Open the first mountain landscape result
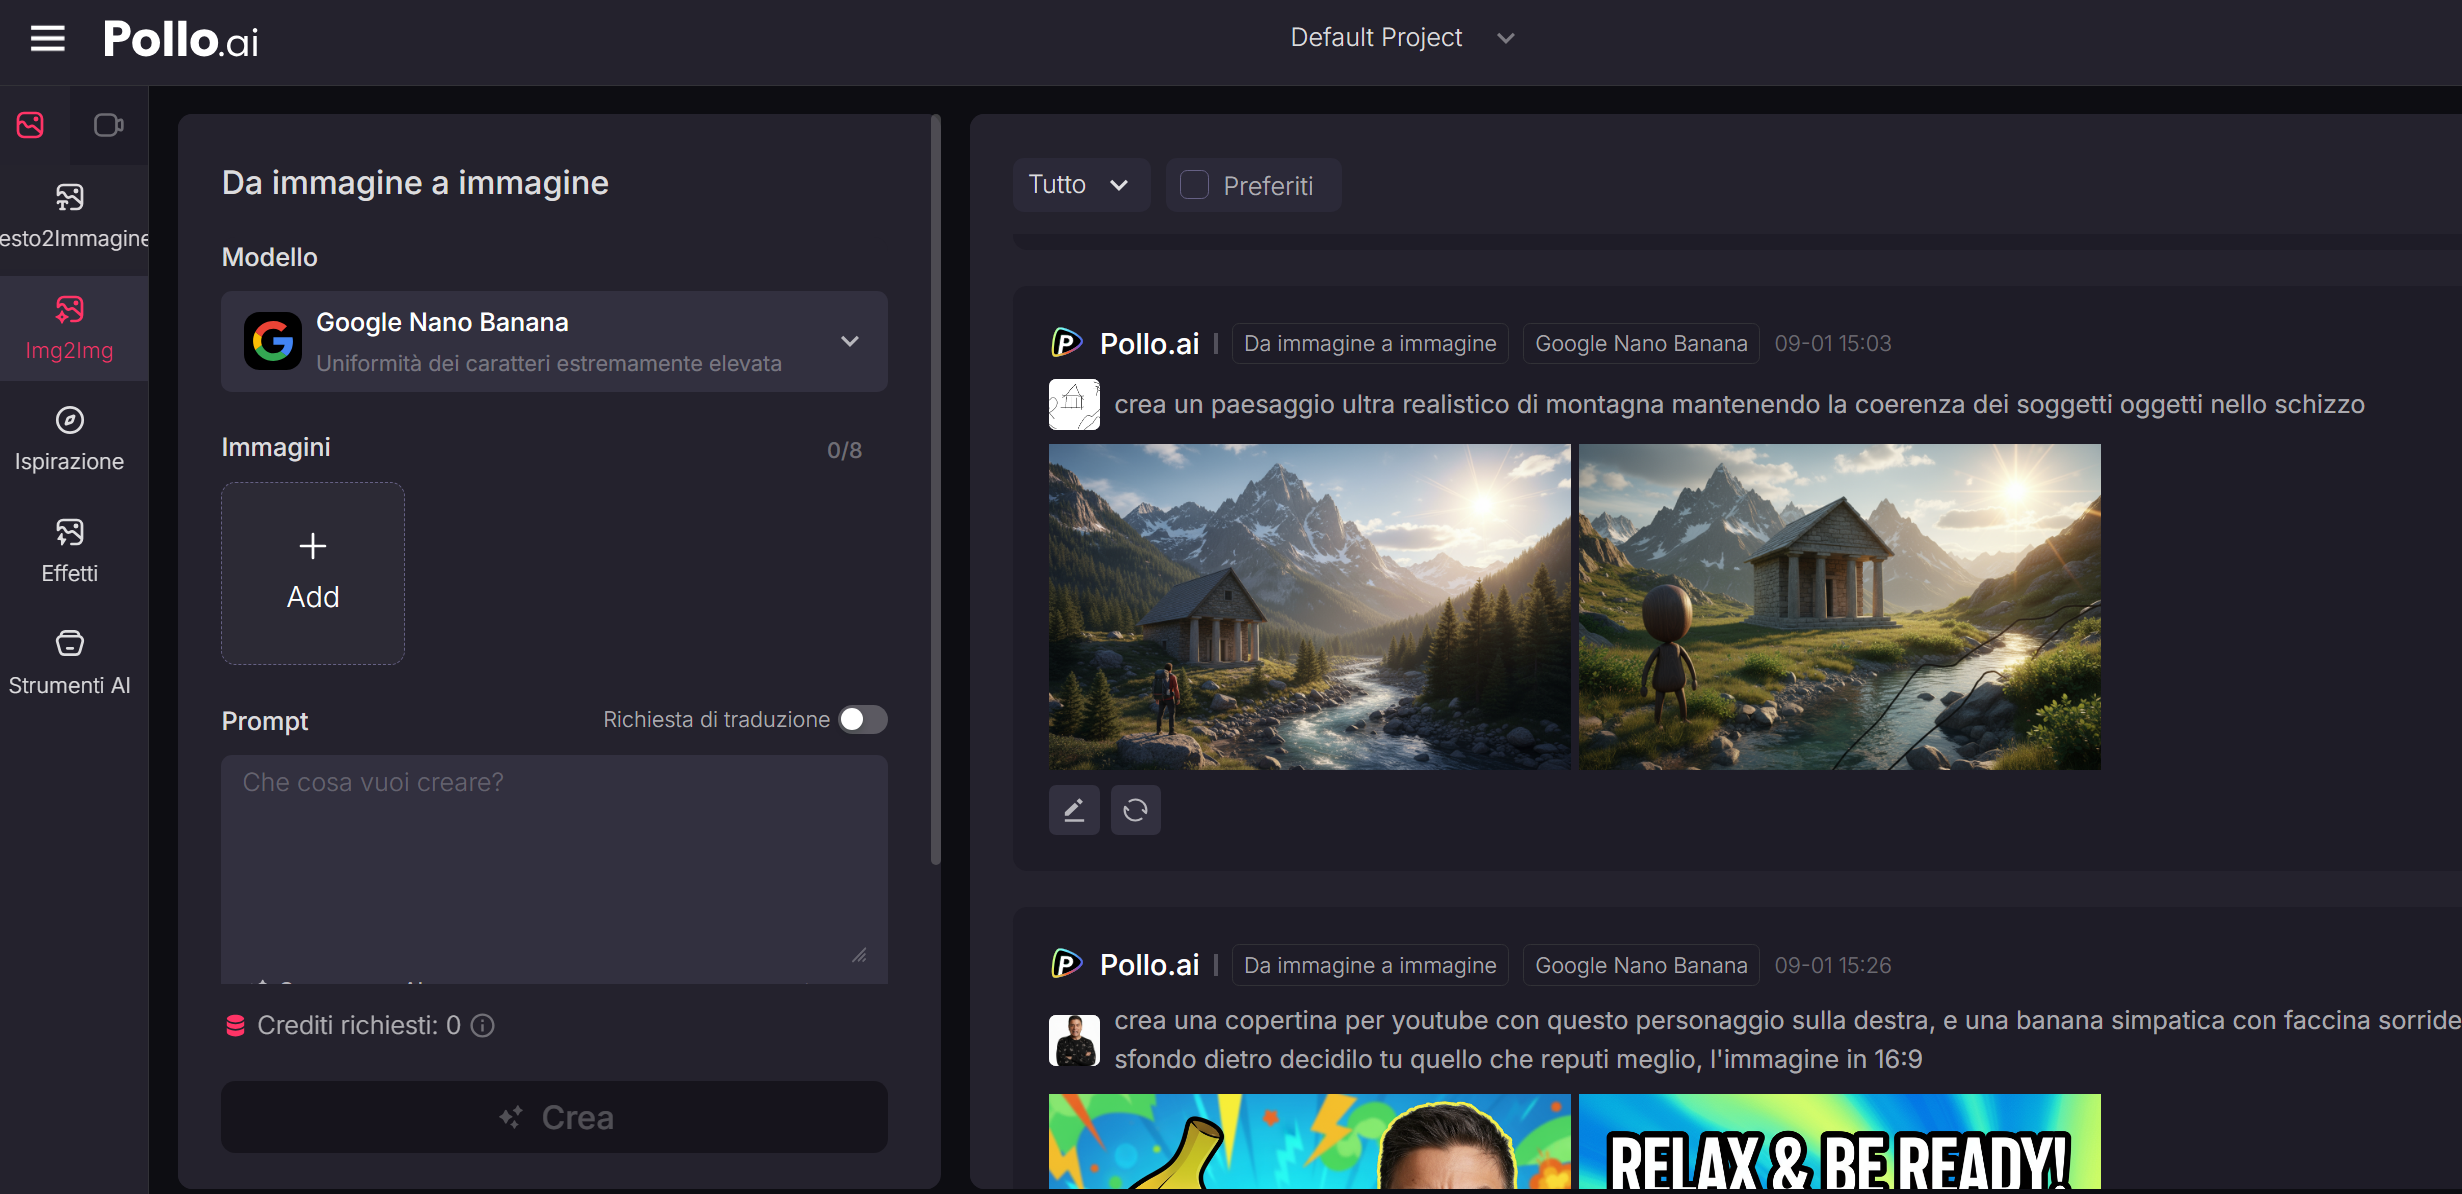2462x1194 pixels. click(x=1309, y=607)
